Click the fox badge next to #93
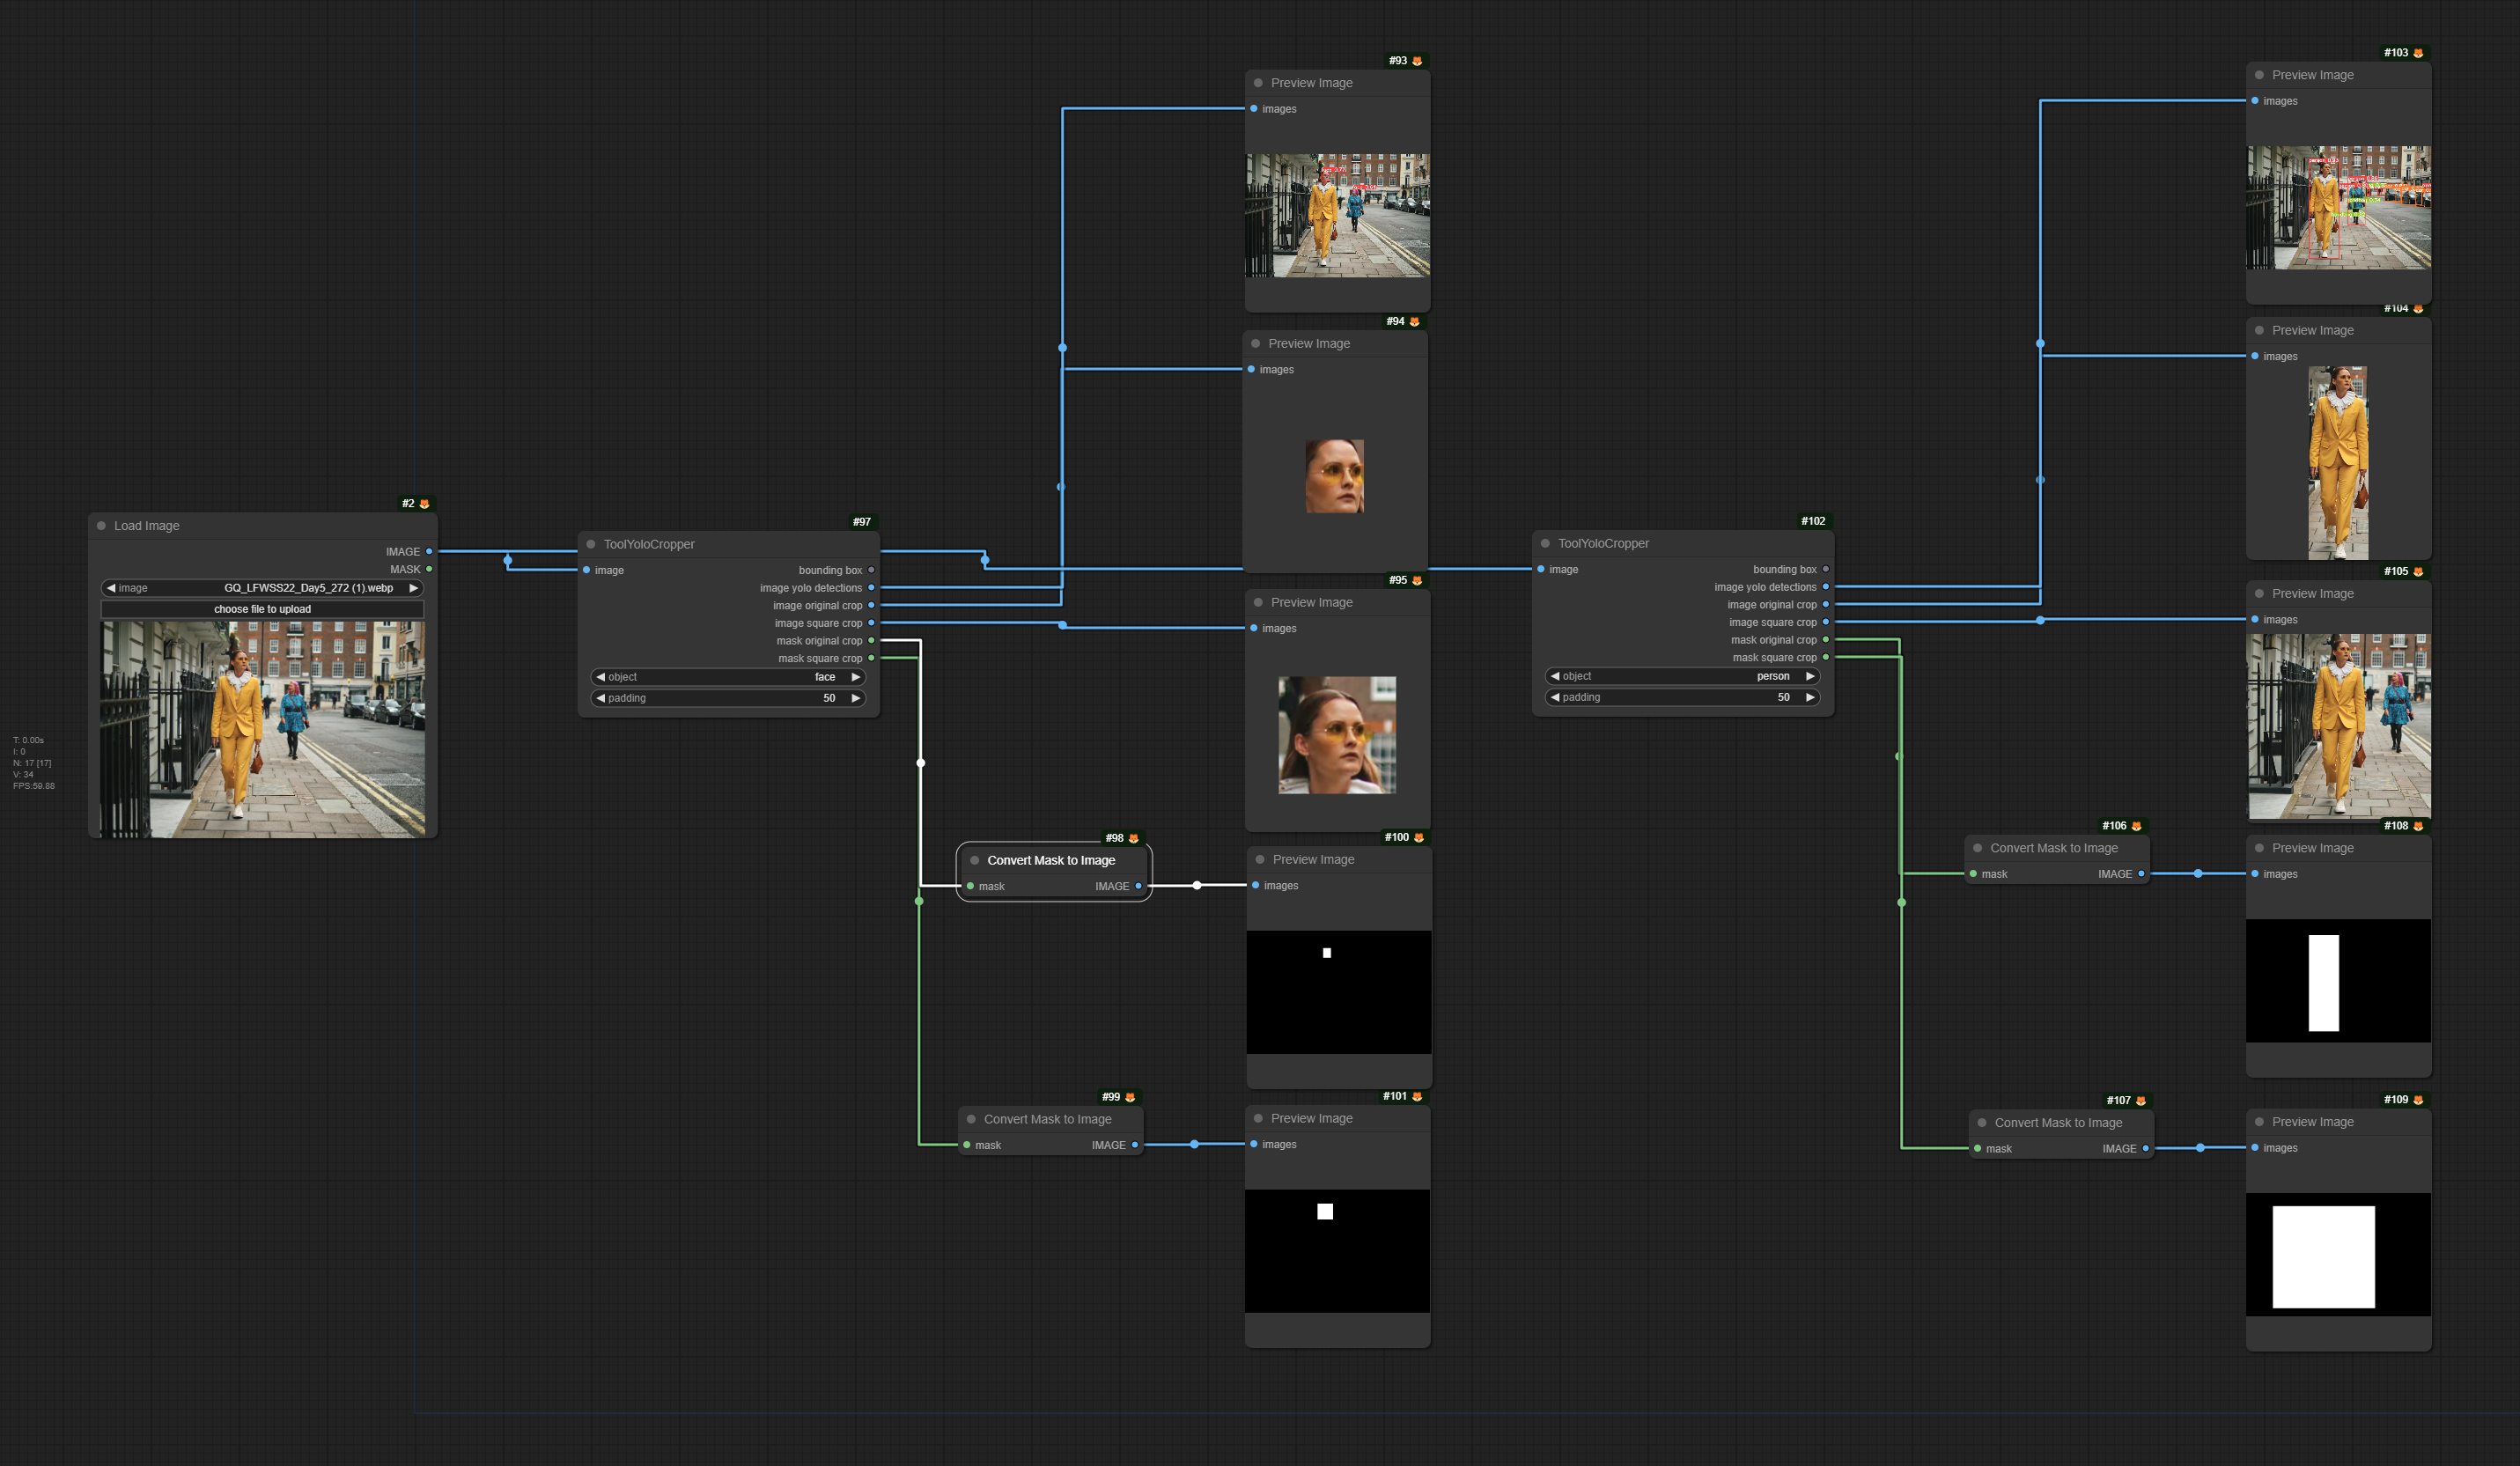Screen dimensions: 2520x1466 point(1417,61)
